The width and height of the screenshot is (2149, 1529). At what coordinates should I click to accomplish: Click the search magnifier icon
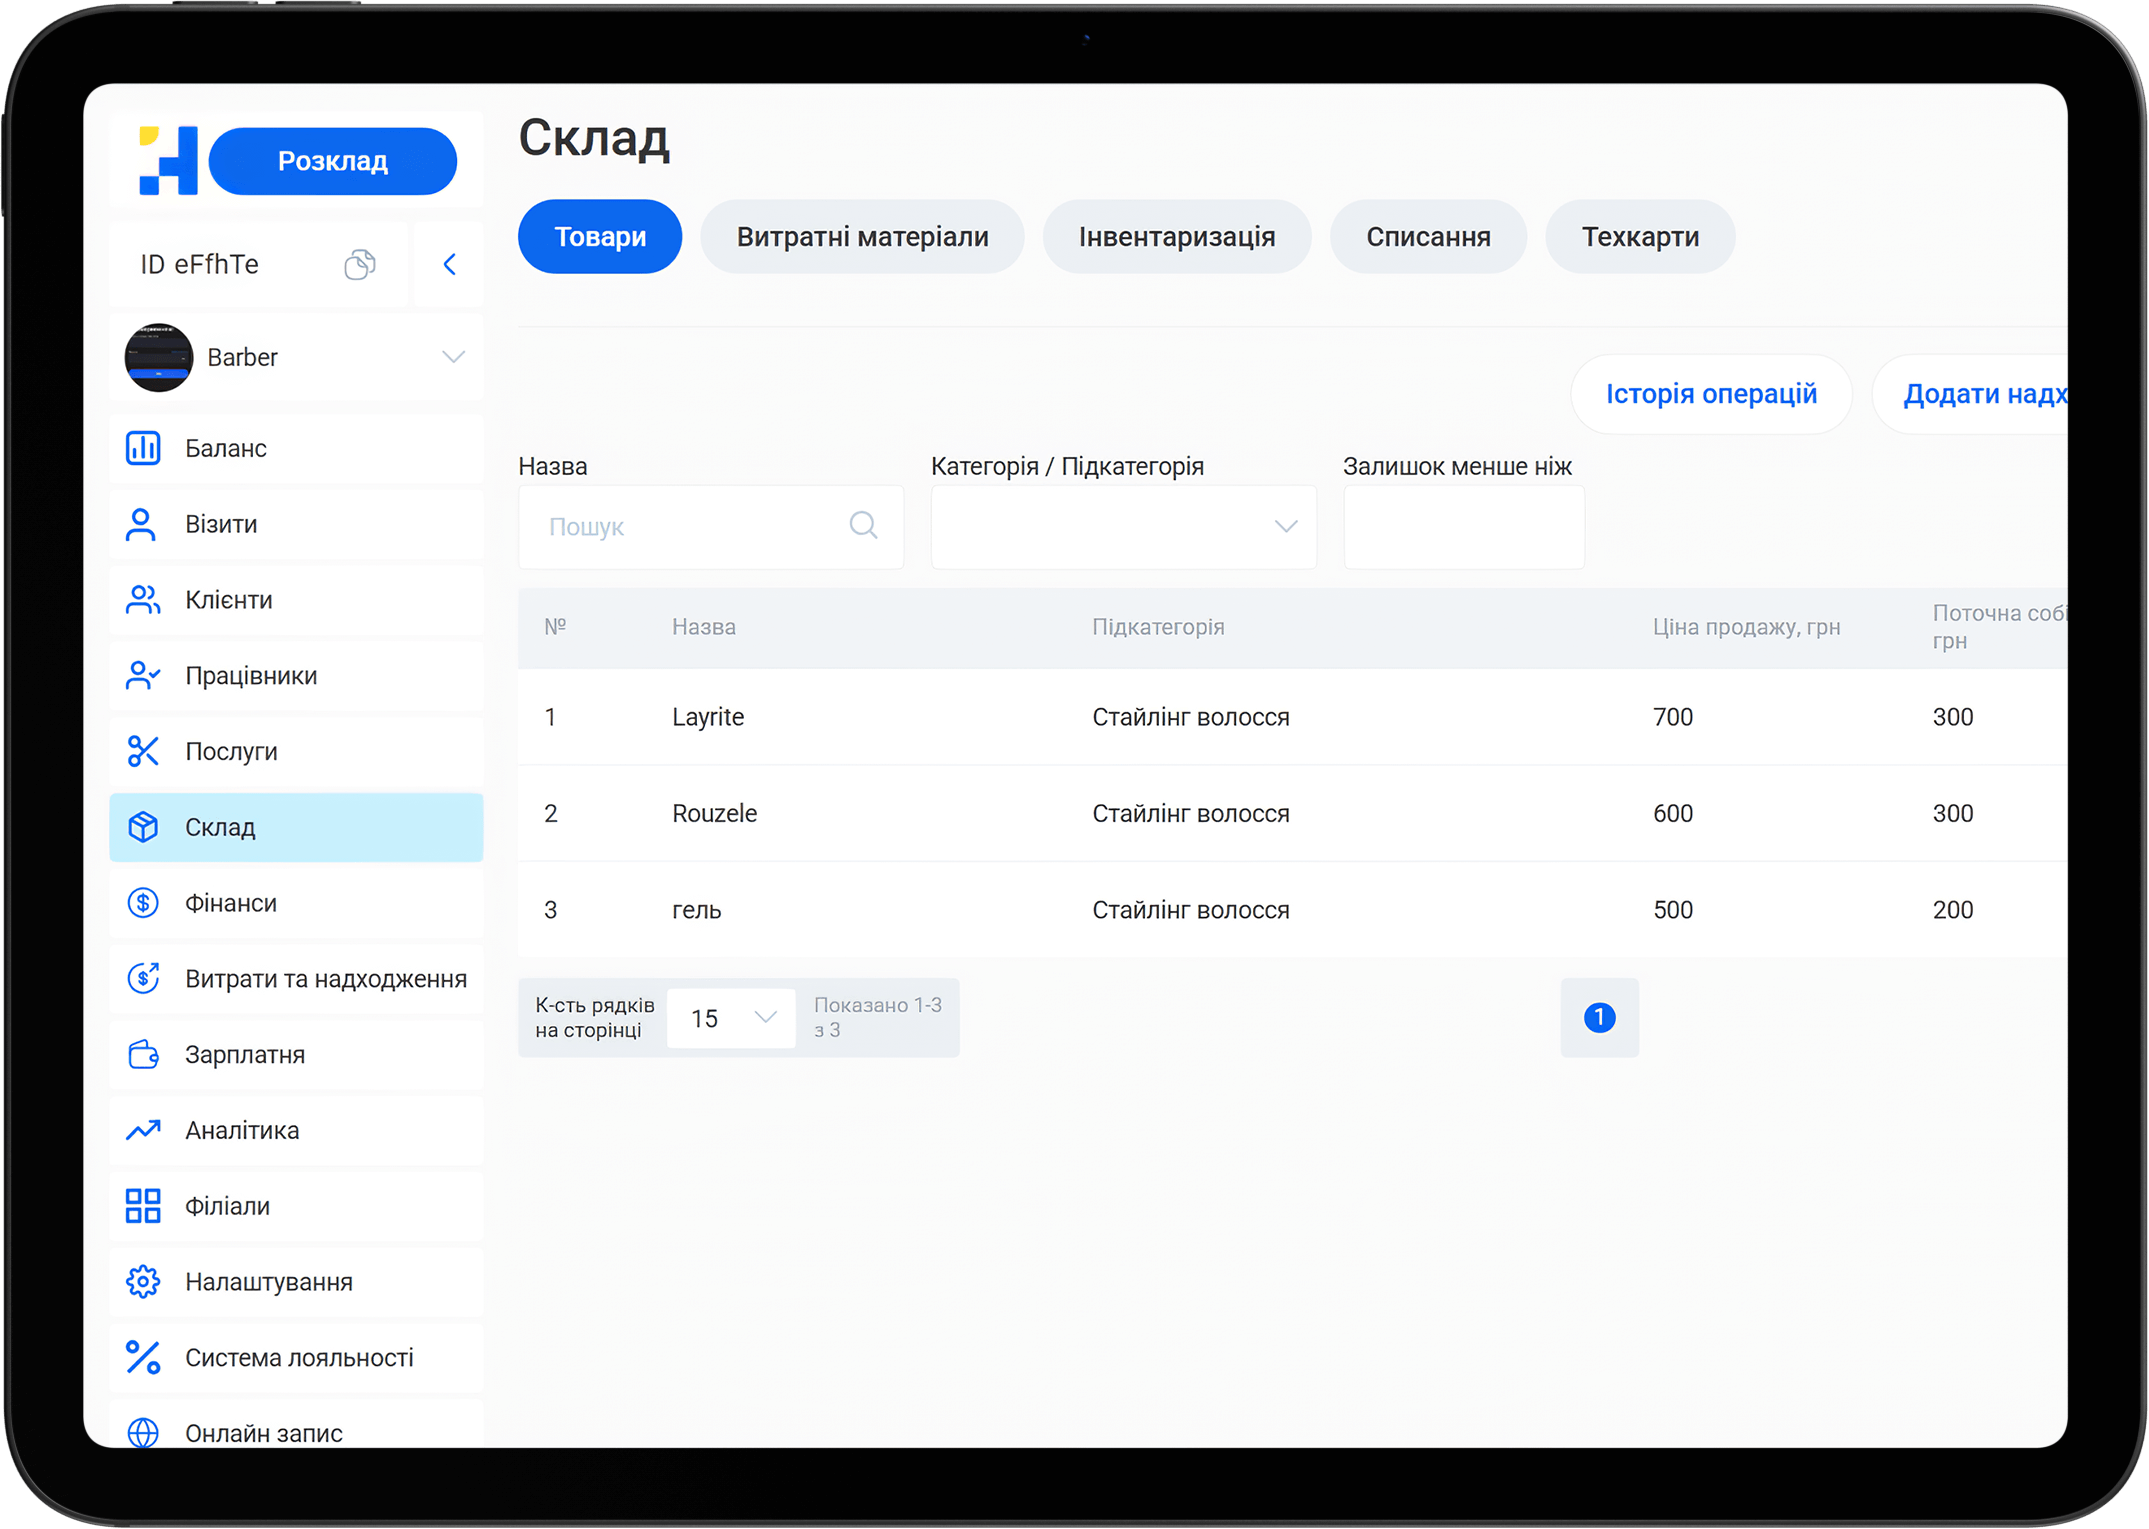click(x=863, y=525)
